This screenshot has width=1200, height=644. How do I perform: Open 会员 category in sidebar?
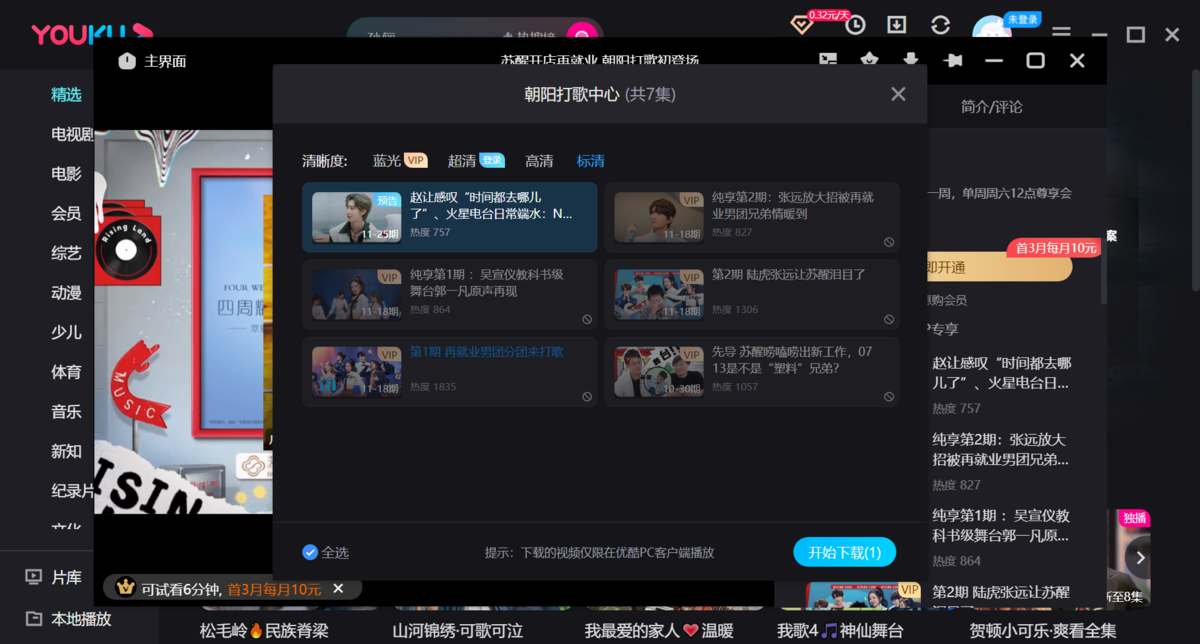pos(66,214)
